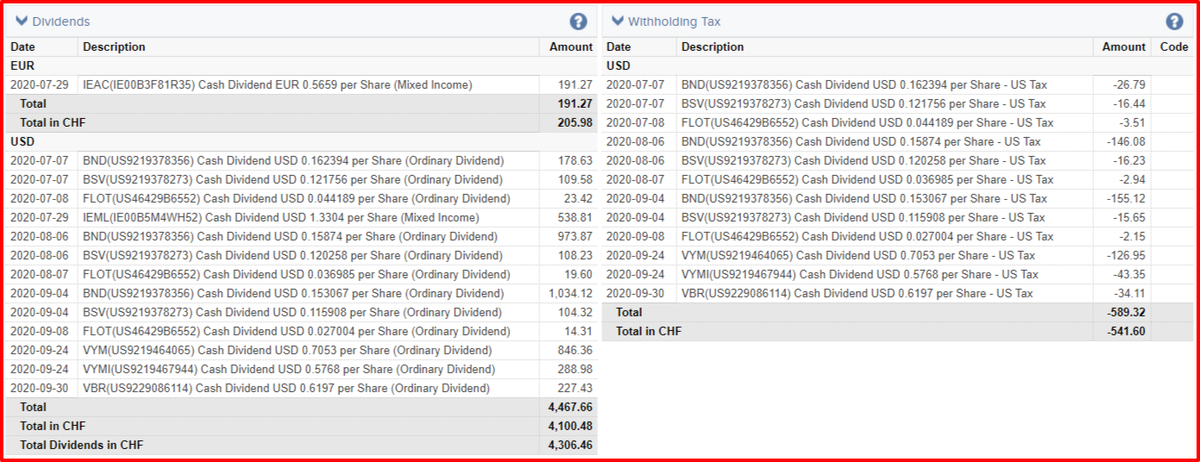1200x462 pixels.
Task: Click the Amount column header in Withholding Tax
Action: click(1124, 47)
